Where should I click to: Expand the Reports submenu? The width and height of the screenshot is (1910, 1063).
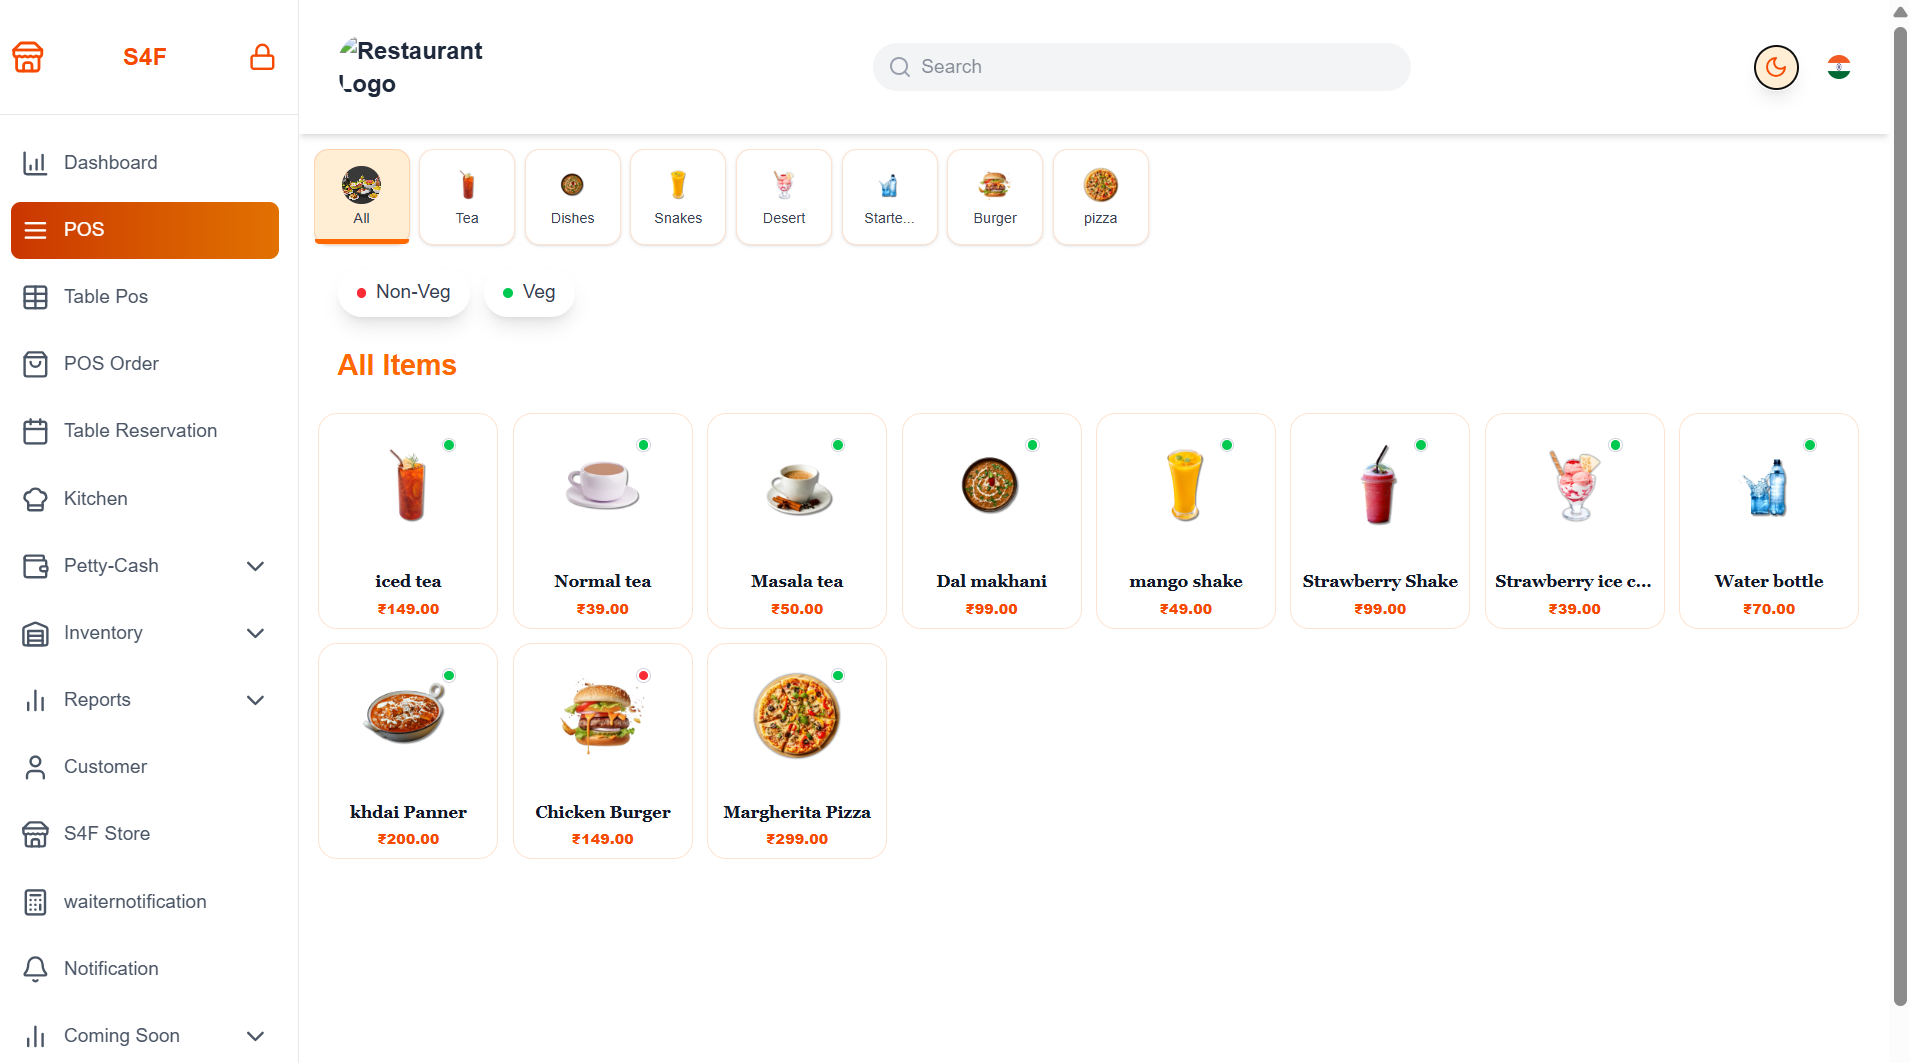coord(255,700)
